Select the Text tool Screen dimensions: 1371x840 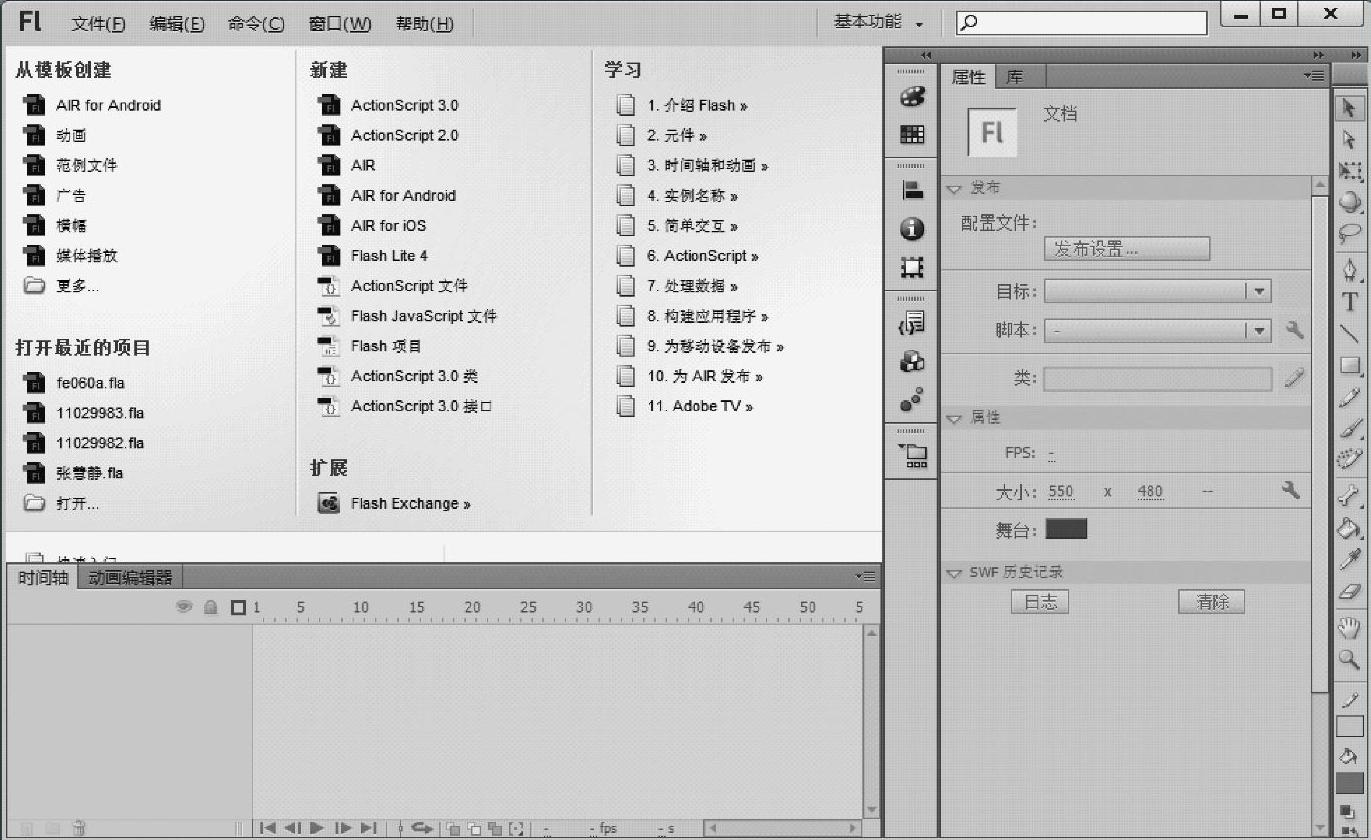(1349, 302)
